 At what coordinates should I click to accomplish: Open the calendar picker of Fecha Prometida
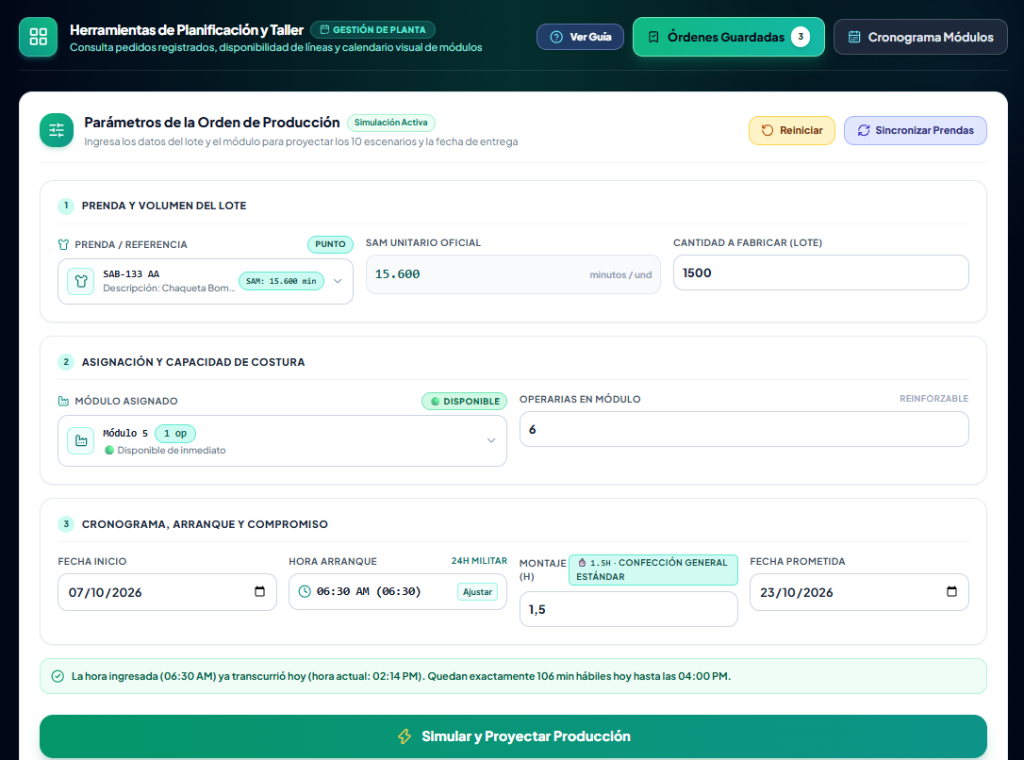pyautogui.click(x=952, y=592)
